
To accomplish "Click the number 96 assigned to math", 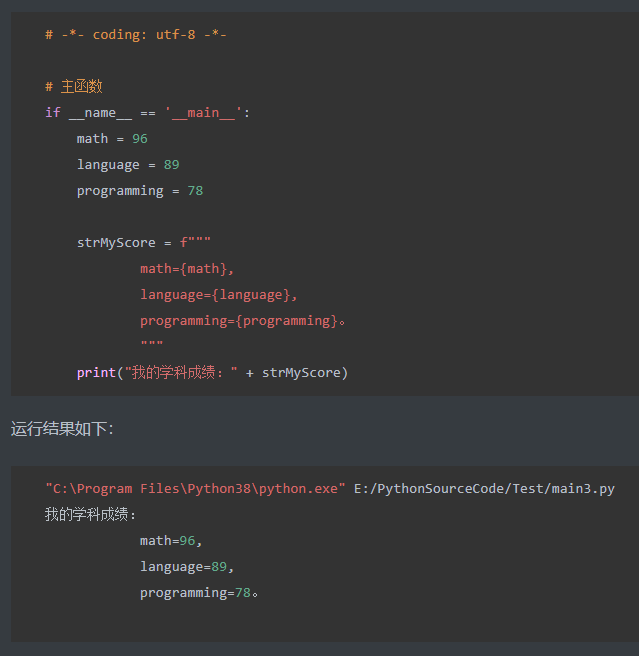I will pyautogui.click(x=140, y=139).
